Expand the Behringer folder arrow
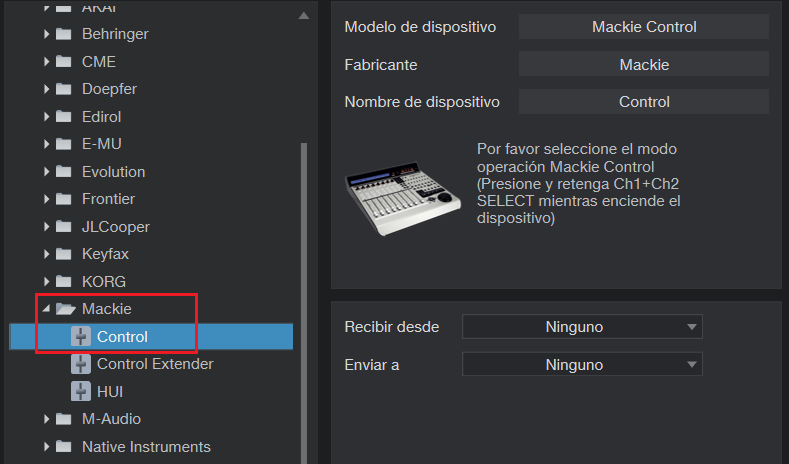Image resolution: width=789 pixels, height=464 pixels. click(x=46, y=34)
